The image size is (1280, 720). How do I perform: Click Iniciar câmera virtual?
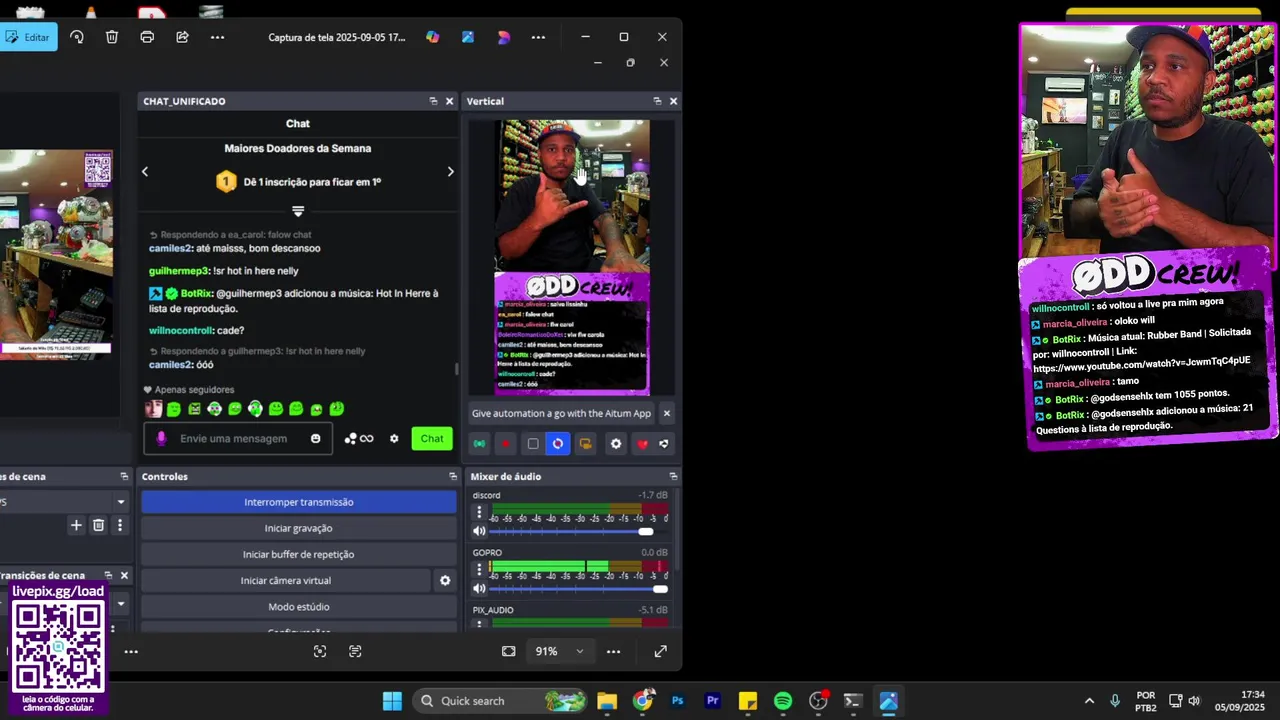pyautogui.click(x=286, y=580)
